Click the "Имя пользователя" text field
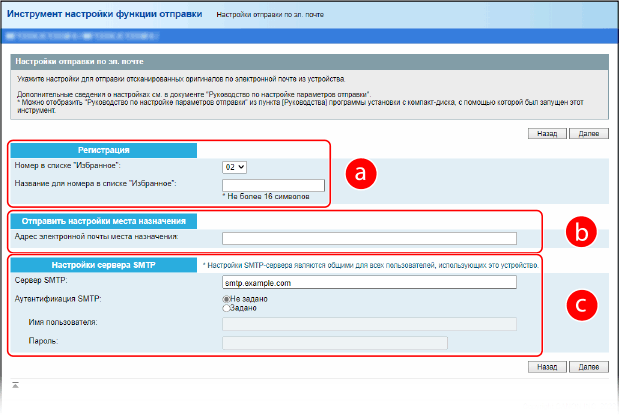Screen dimensions: 619x415 tap(369, 324)
